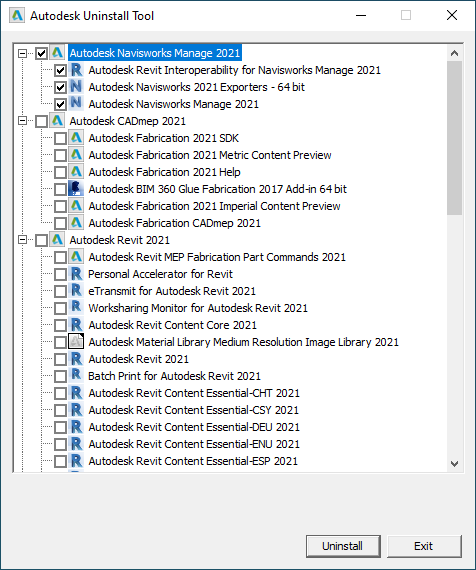Click the scroll up arrow of the list
Image resolution: width=476 pixels, height=570 pixels.
pos(454,53)
